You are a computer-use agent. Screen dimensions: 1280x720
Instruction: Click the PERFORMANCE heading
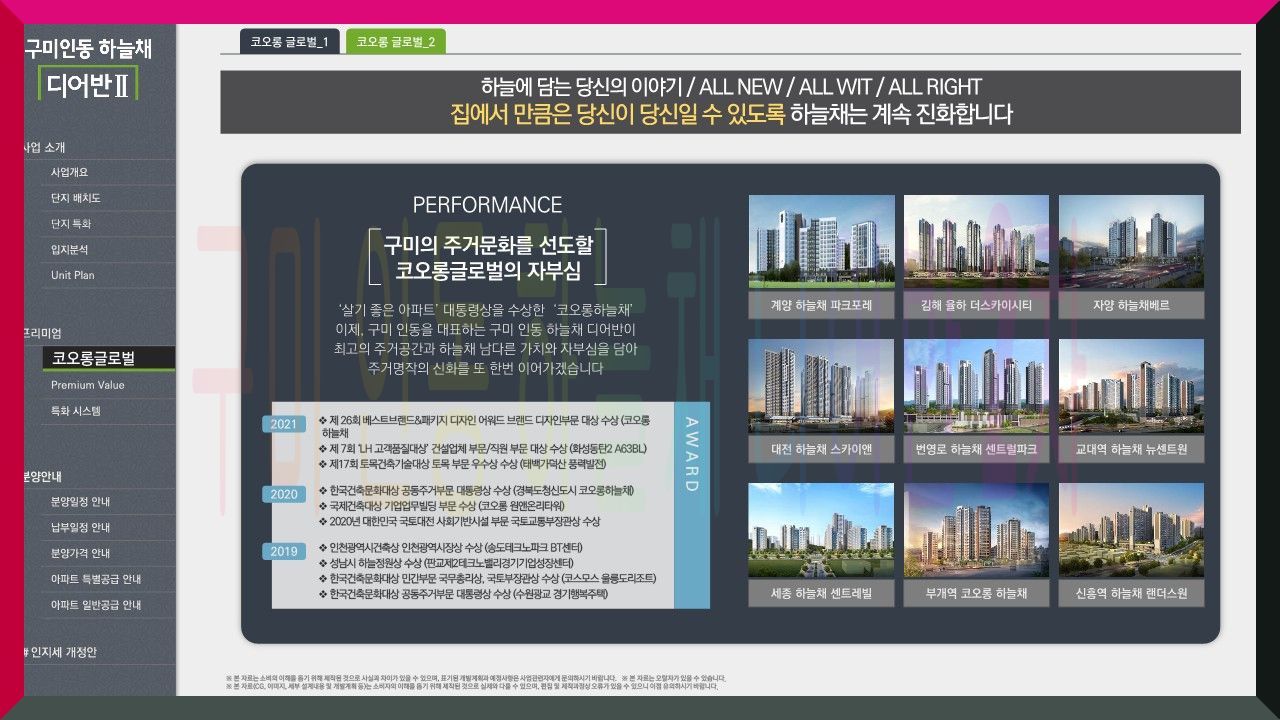coord(487,205)
